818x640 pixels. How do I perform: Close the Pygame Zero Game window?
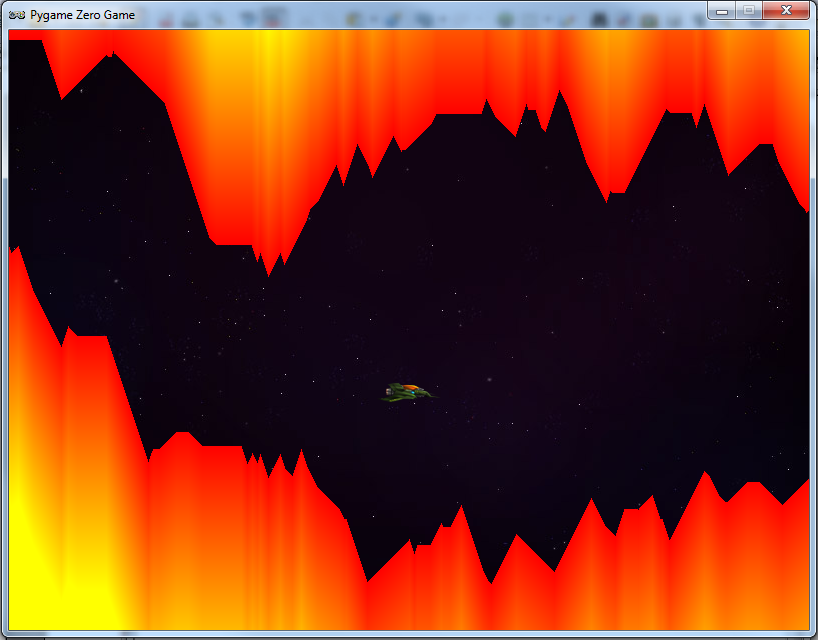[786, 10]
